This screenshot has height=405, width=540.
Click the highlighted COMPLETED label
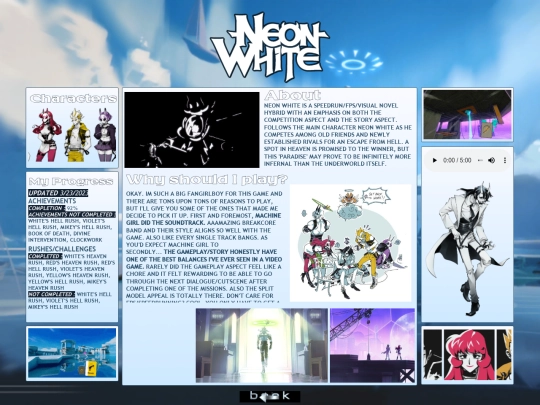pos(45,256)
